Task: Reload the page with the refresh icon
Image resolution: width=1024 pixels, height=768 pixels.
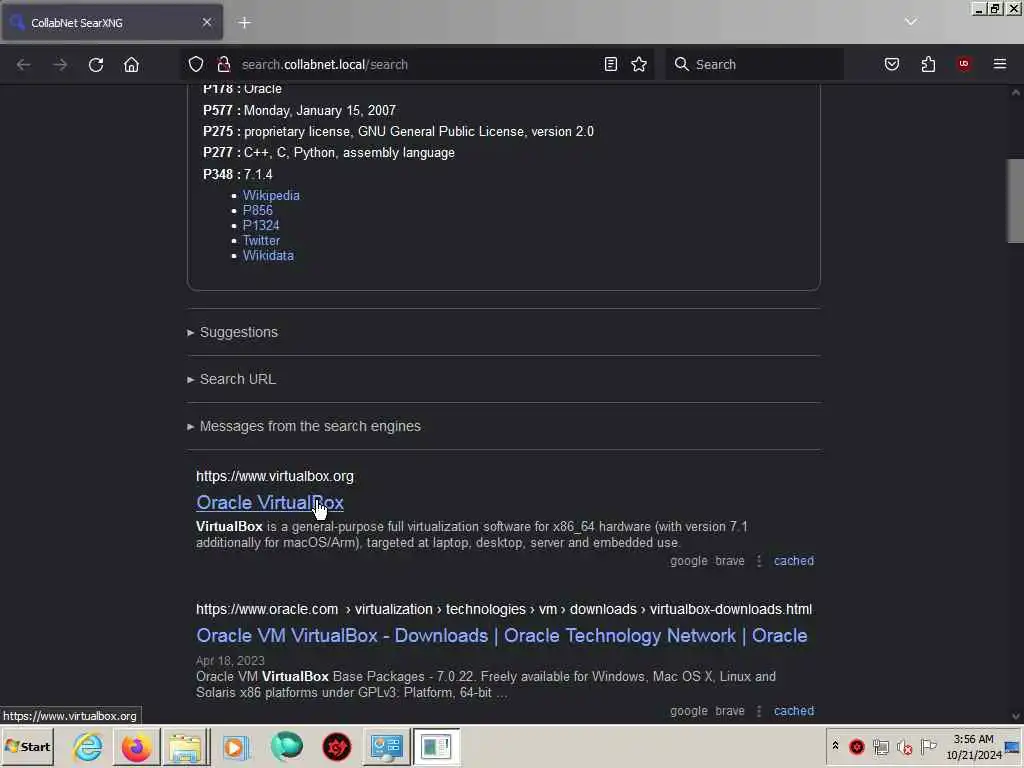Action: pos(96,65)
